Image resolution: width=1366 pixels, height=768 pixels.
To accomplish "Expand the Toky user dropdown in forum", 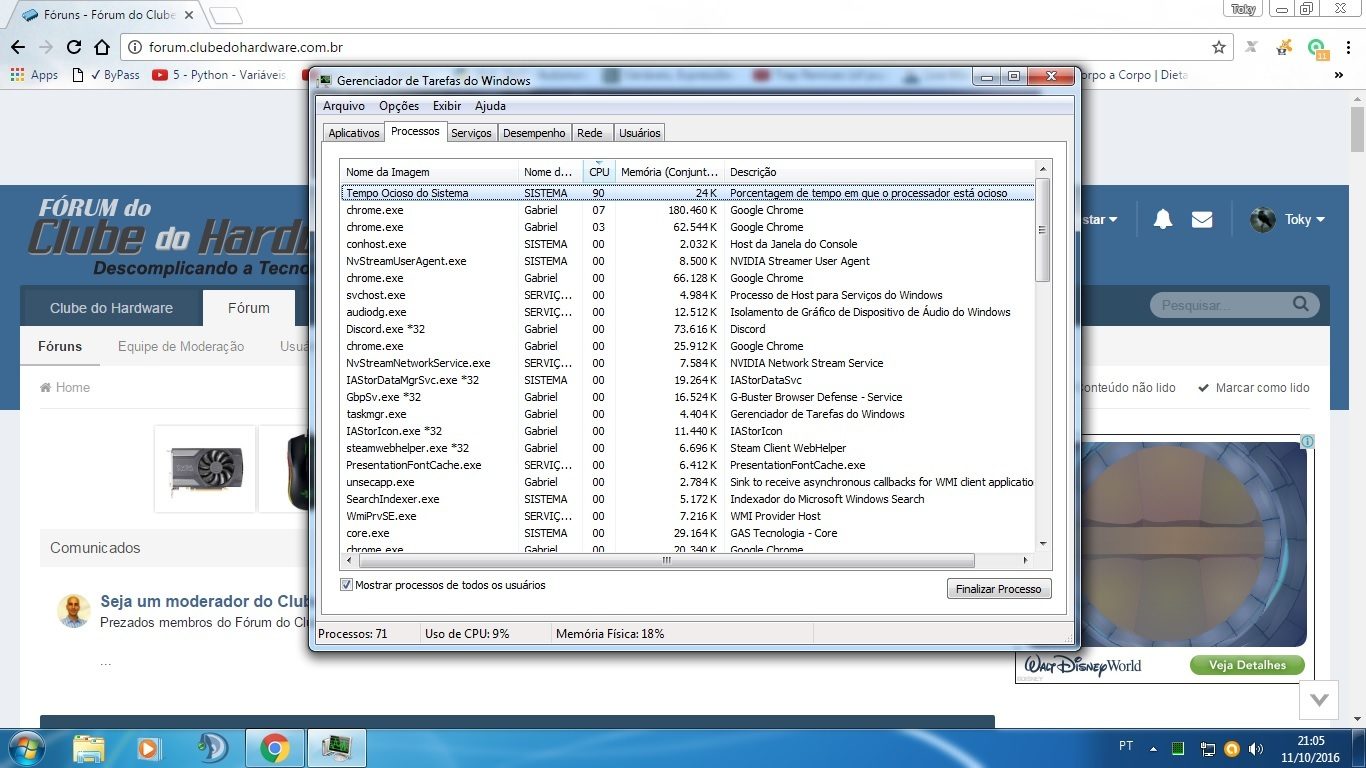I will tap(1289, 220).
